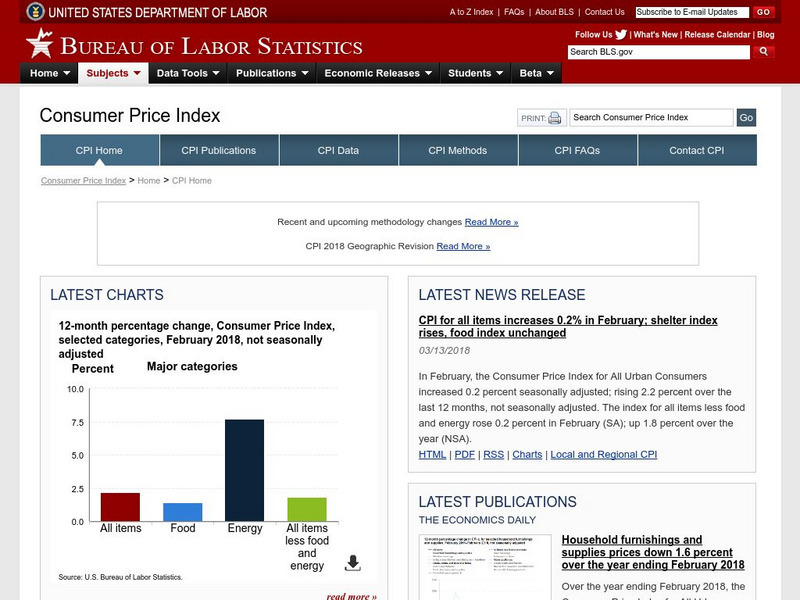Screen dimensions: 800x600
Task: Click the Economics Daily chart thumbnail
Action: [x=485, y=567]
